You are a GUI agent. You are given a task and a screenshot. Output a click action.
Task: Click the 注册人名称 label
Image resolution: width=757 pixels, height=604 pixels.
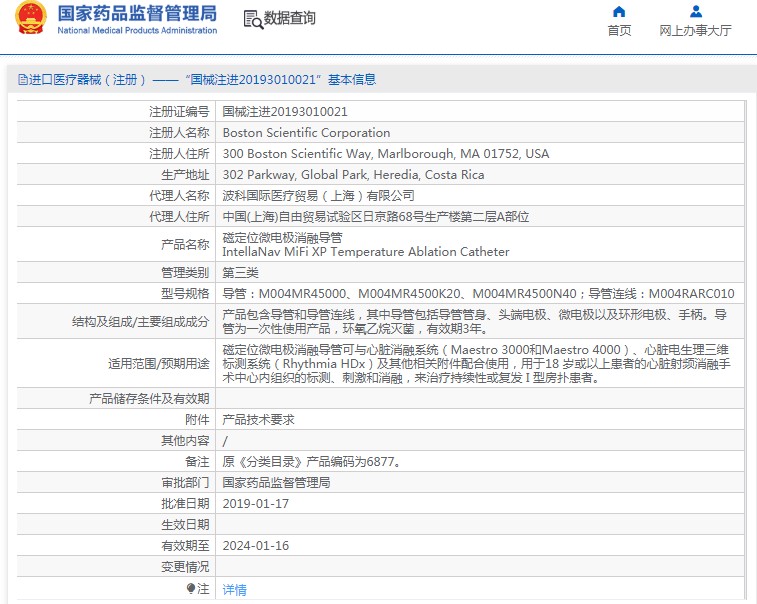[179, 133]
